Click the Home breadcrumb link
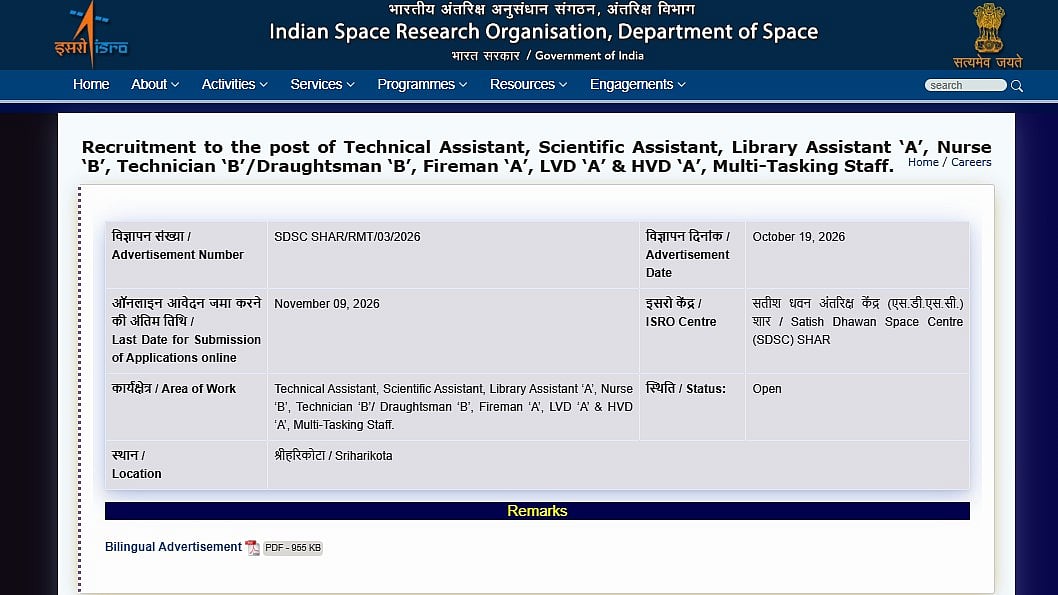The width and height of the screenshot is (1058, 595). tap(923, 162)
